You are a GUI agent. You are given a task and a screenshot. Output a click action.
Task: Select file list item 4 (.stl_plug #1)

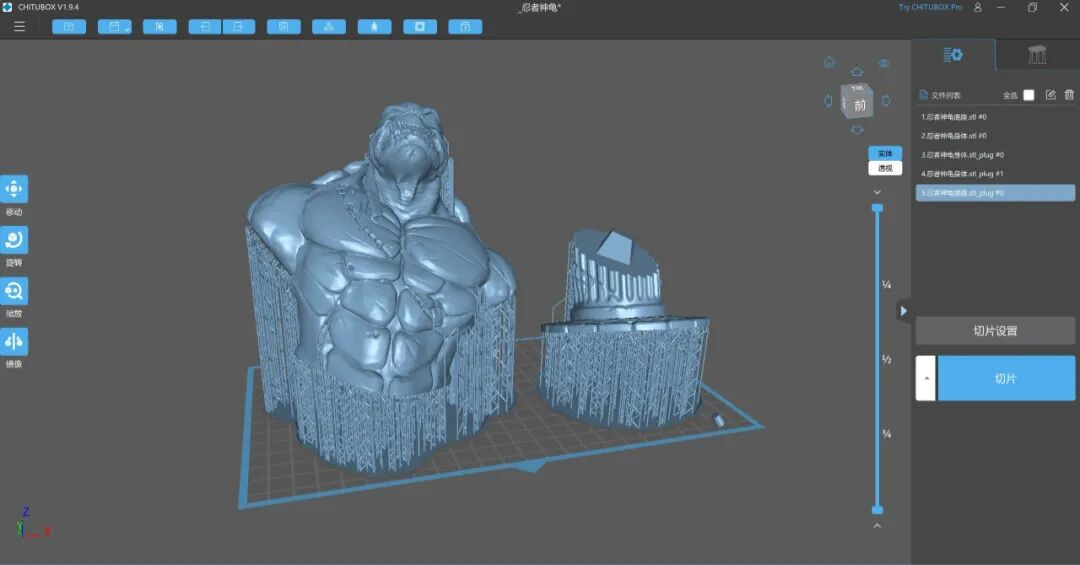[x=995, y=174]
